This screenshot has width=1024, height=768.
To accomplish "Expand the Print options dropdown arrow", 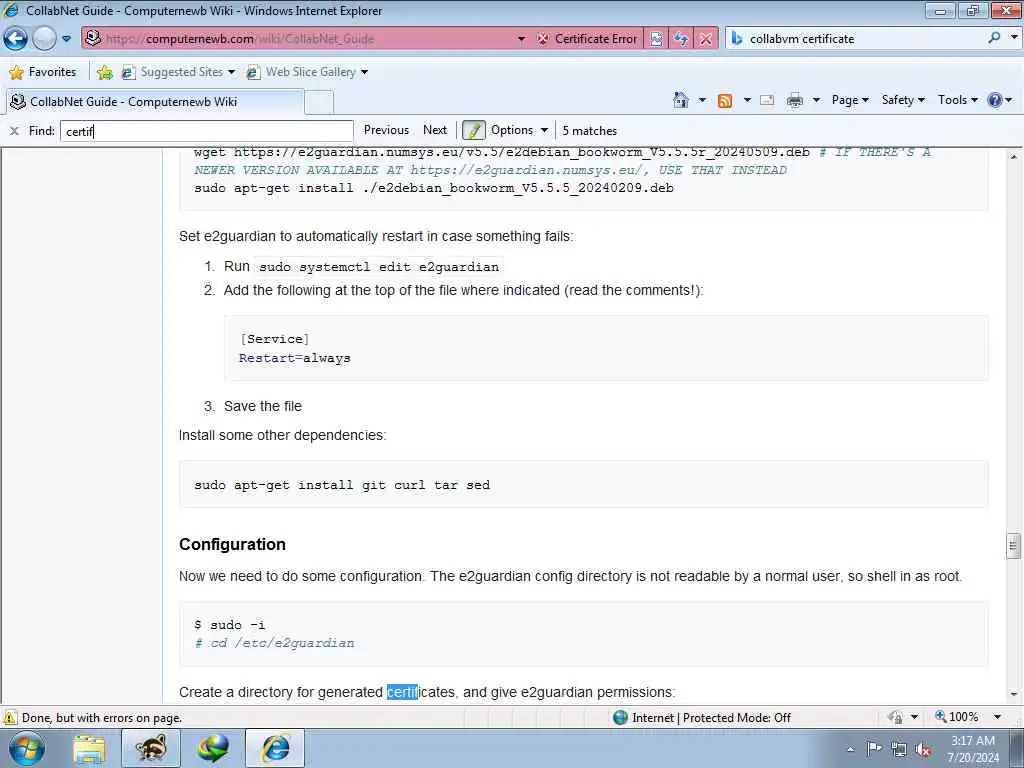I will [x=816, y=100].
